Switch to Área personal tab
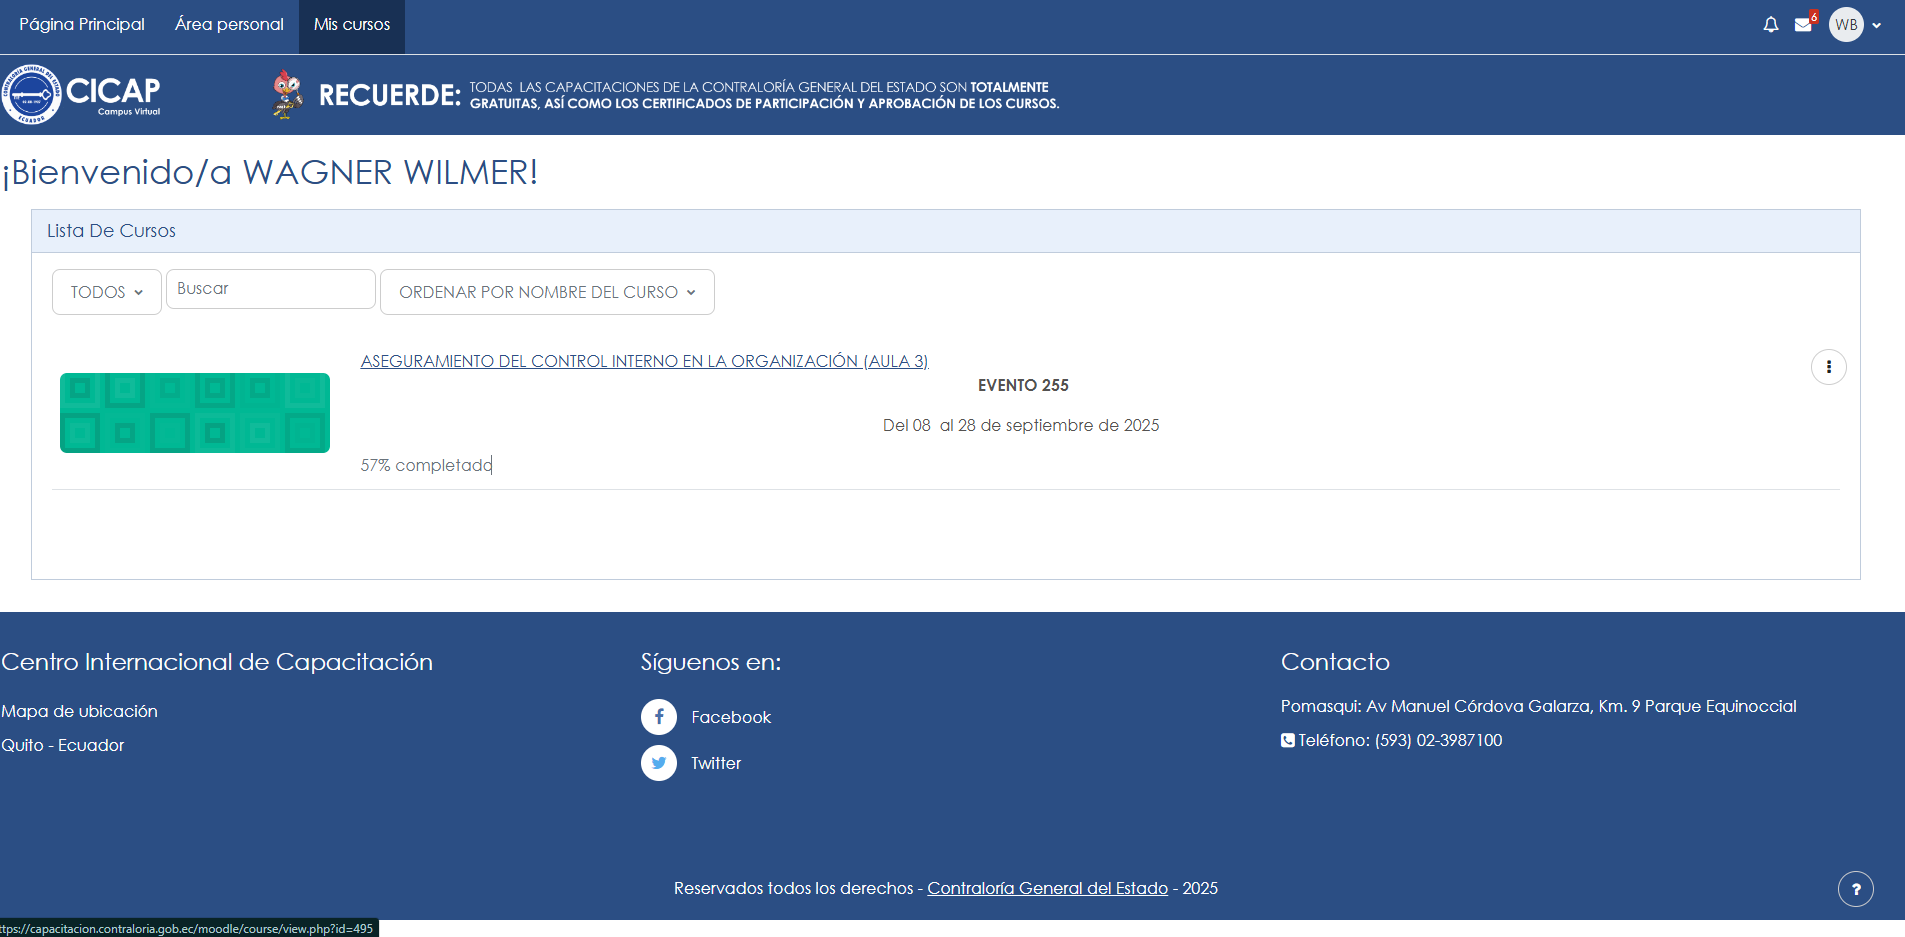Screen dimensions: 1905x937 pos(229,25)
